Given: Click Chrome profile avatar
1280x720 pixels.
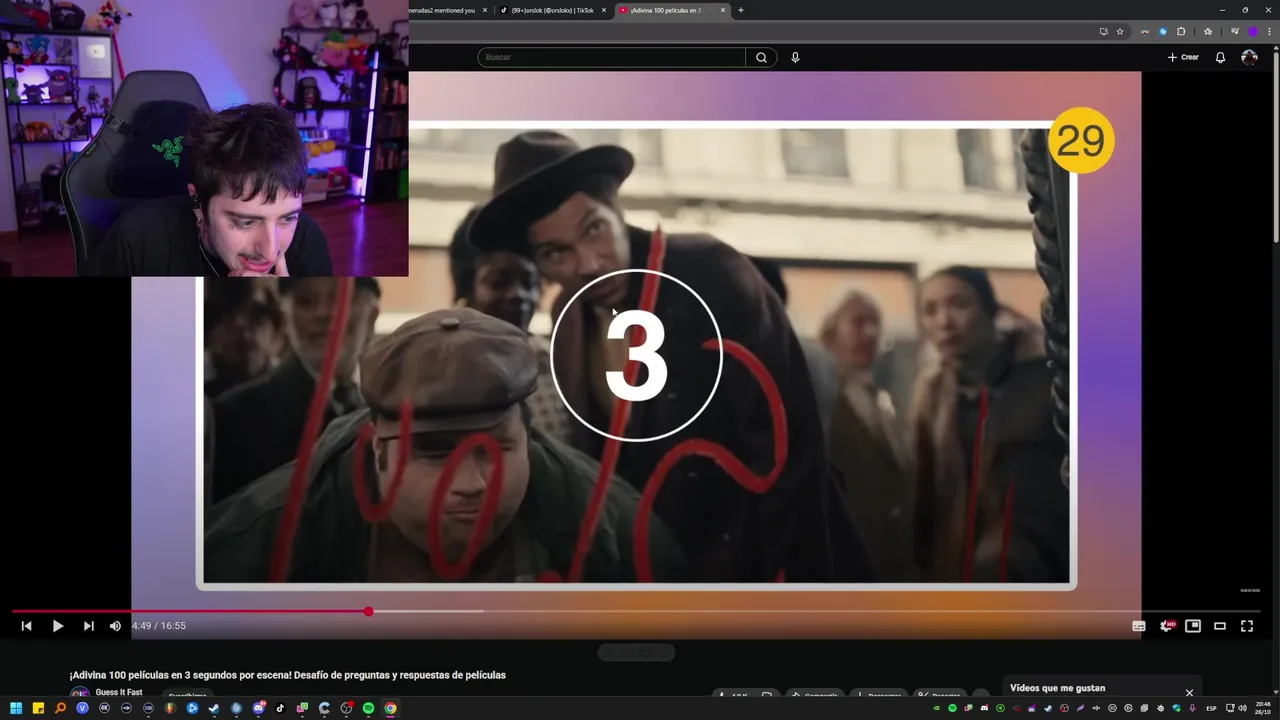Looking at the screenshot, I should click(x=1253, y=31).
